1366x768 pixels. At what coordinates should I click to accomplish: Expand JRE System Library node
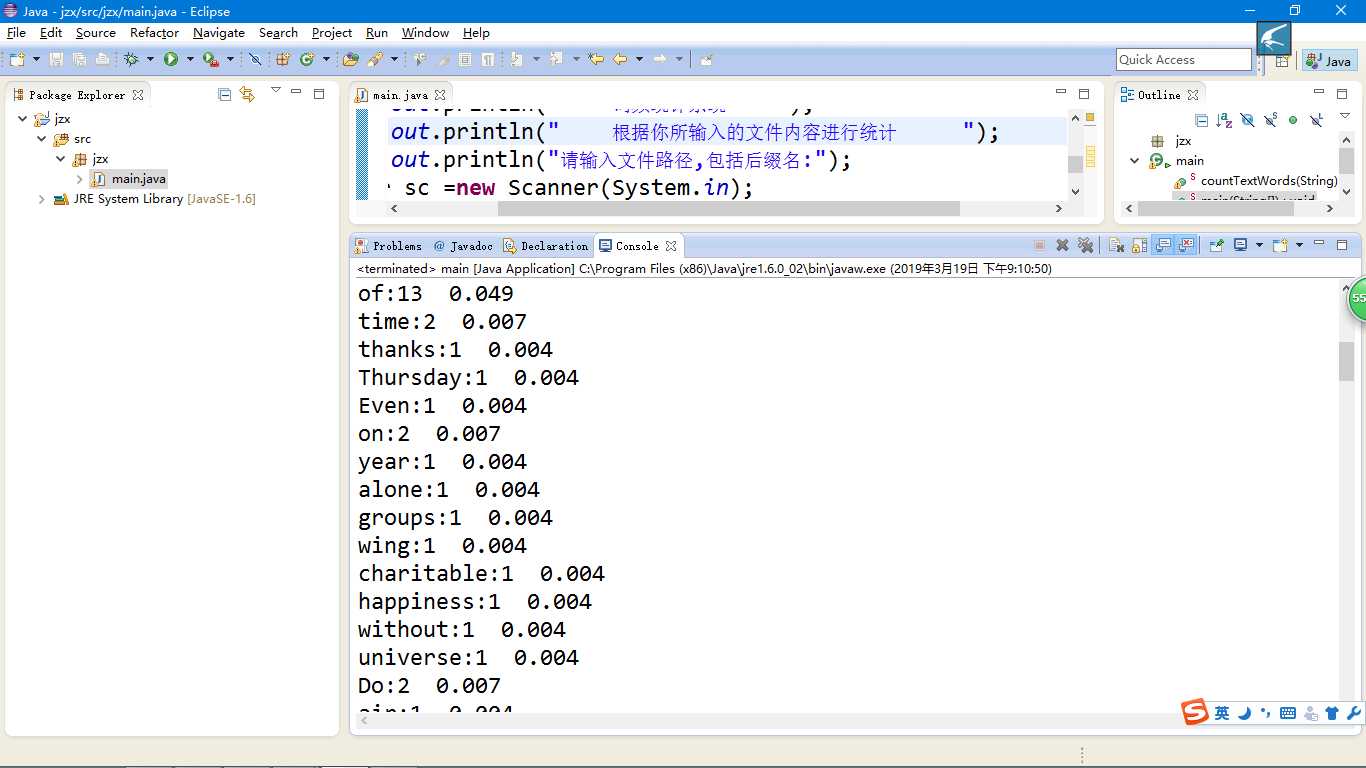point(42,199)
